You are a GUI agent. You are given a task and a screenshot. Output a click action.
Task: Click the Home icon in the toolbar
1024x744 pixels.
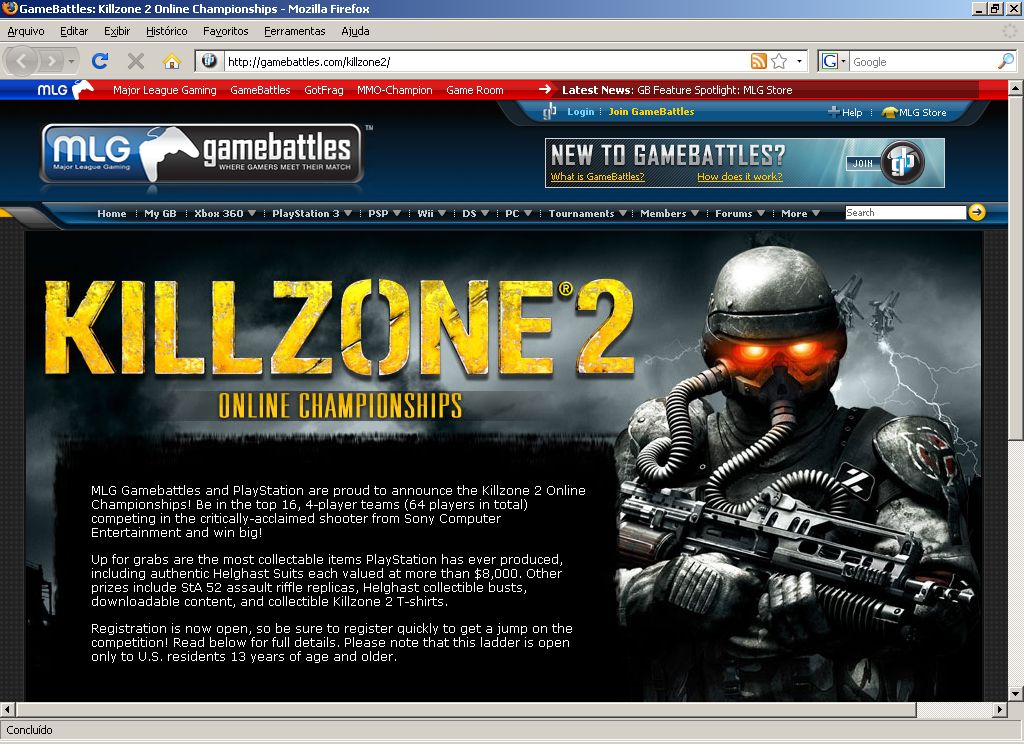(171, 61)
